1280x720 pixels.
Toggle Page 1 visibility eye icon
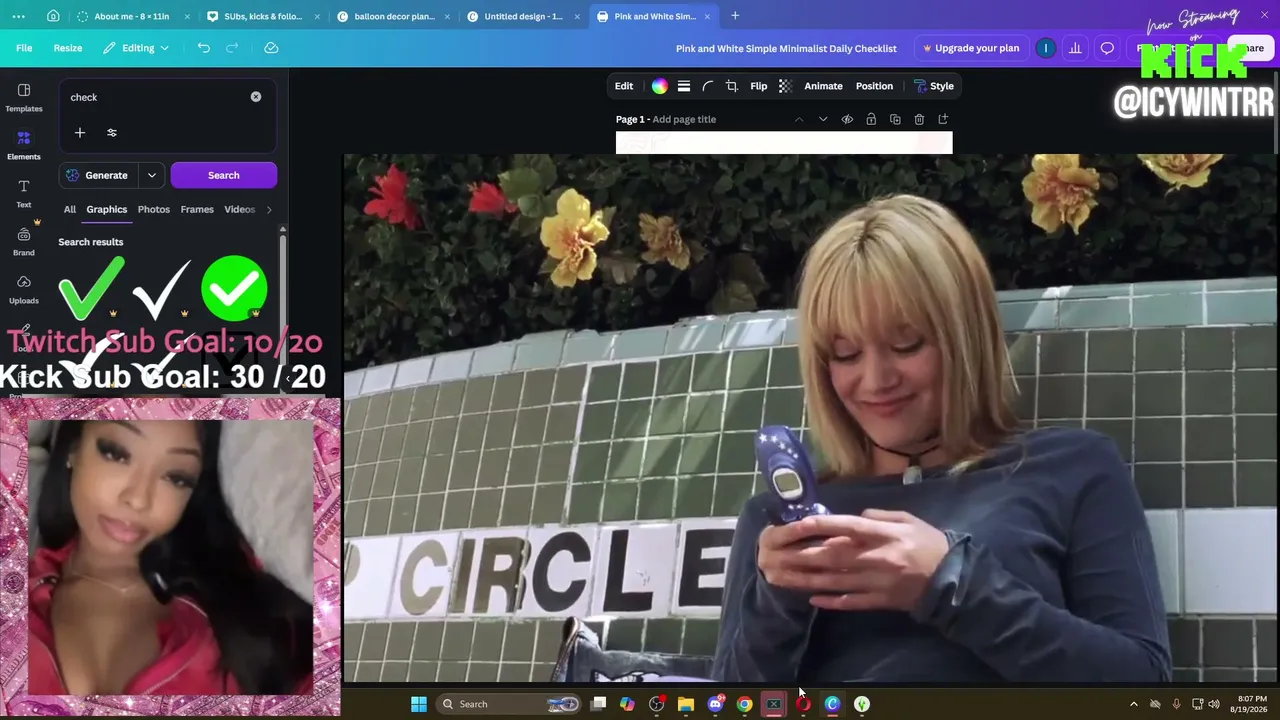coord(847,119)
